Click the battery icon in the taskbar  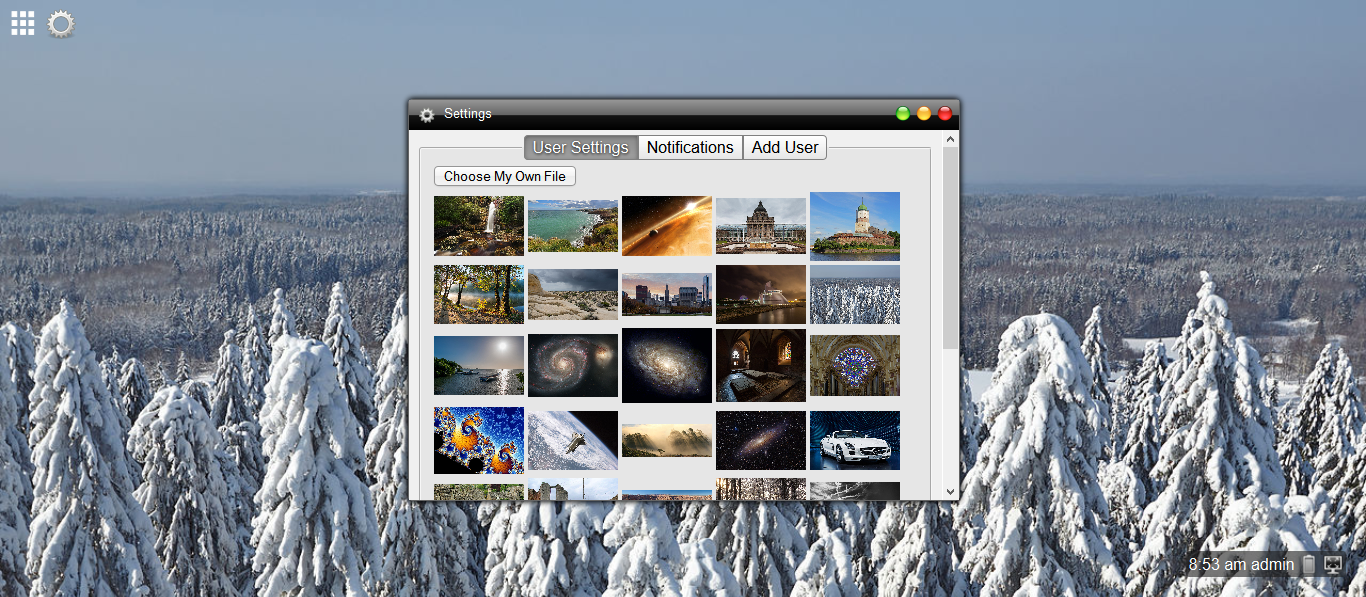click(x=1308, y=564)
